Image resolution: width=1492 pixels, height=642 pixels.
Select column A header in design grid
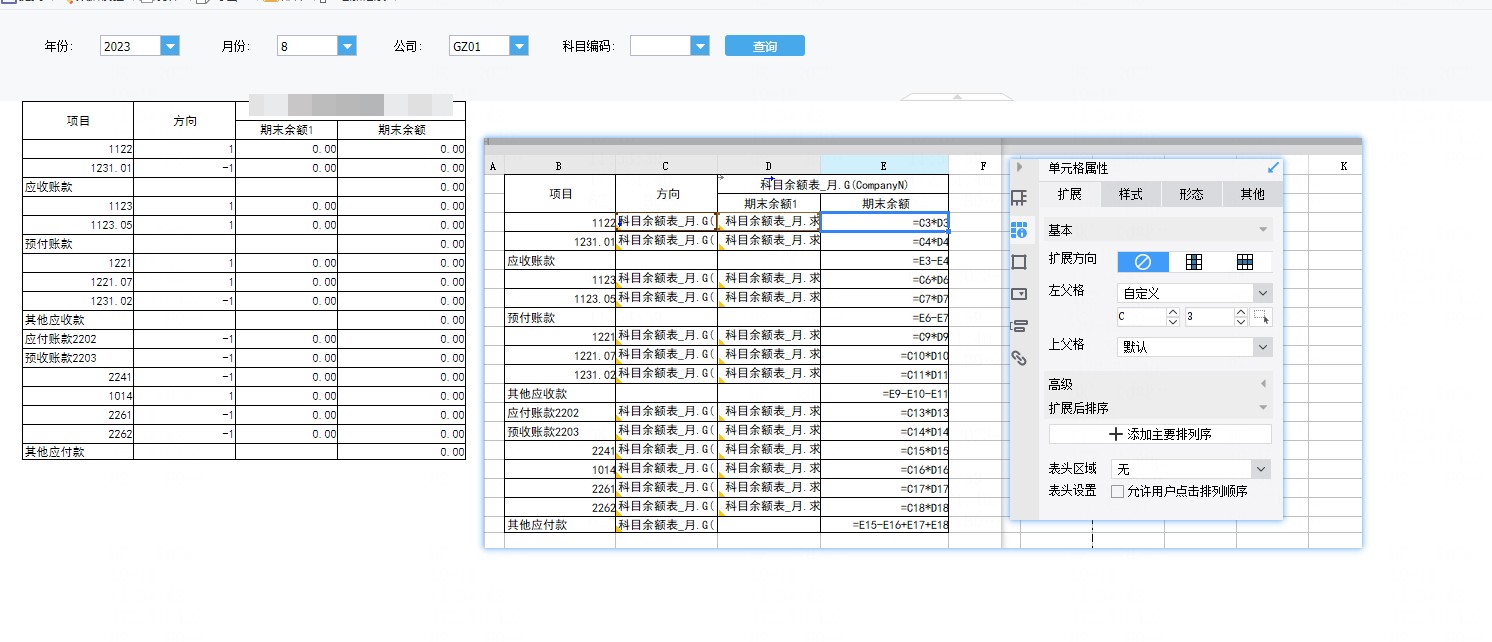click(x=494, y=166)
